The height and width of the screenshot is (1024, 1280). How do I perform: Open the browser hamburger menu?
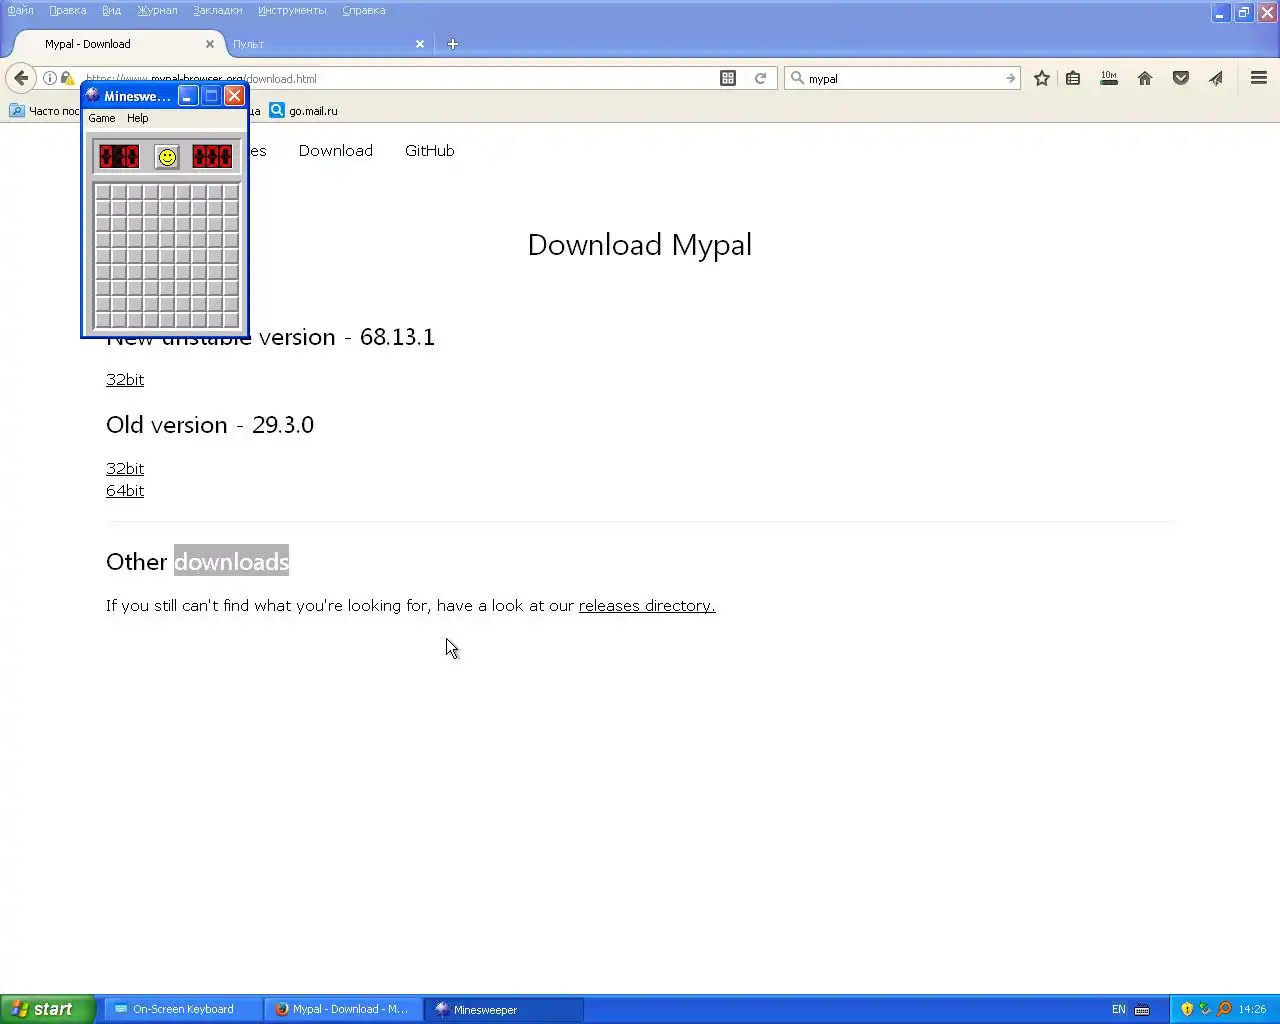coord(1259,78)
